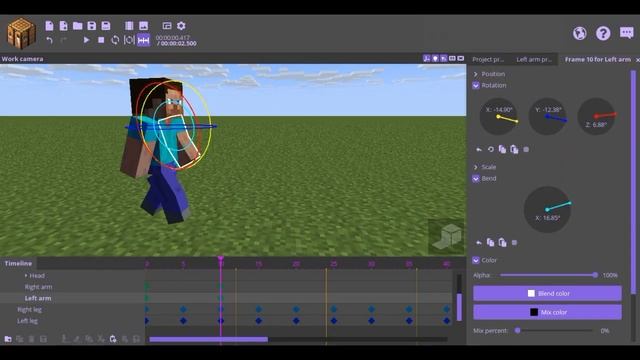This screenshot has height=360, width=640.
Task: Click the properties panel vertical scrollbar
Action: 633,182
